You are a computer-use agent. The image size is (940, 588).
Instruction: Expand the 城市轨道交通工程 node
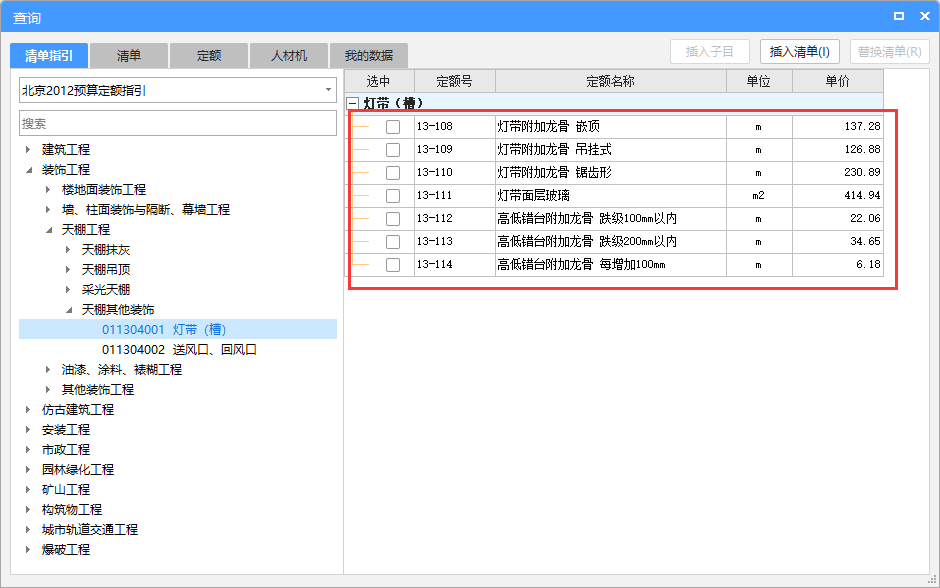tap(28, 530)
